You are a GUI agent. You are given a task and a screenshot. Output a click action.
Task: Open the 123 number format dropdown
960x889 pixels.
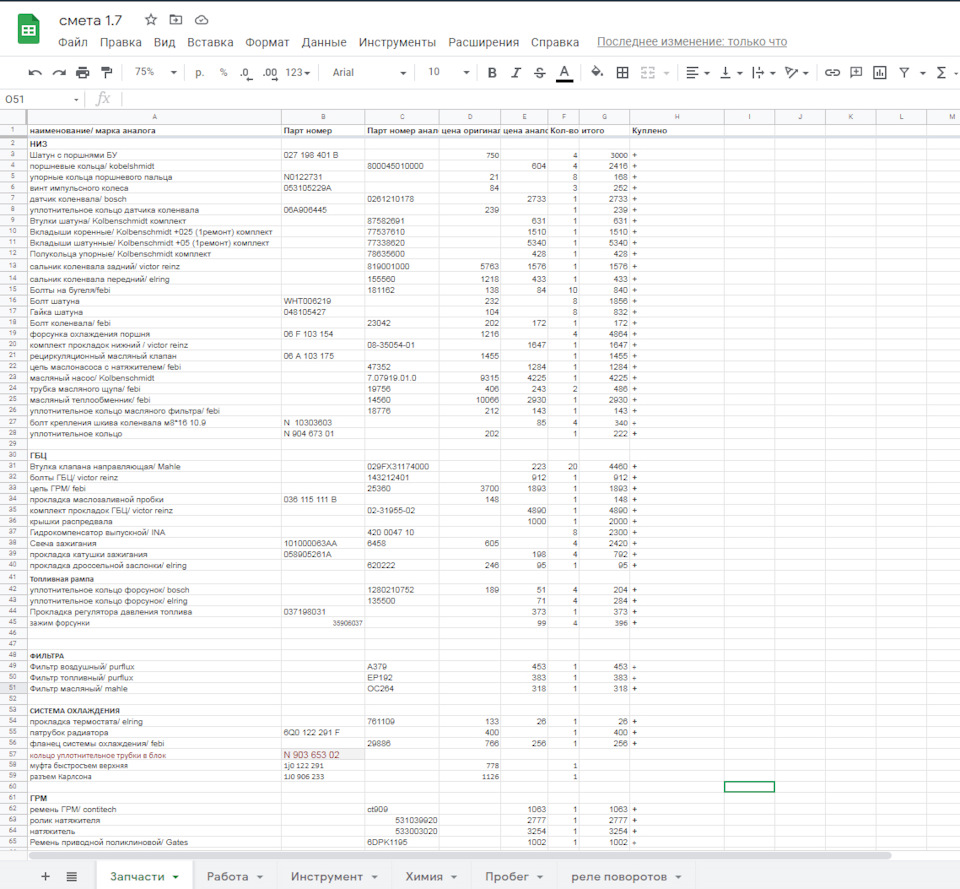[298, 72]
